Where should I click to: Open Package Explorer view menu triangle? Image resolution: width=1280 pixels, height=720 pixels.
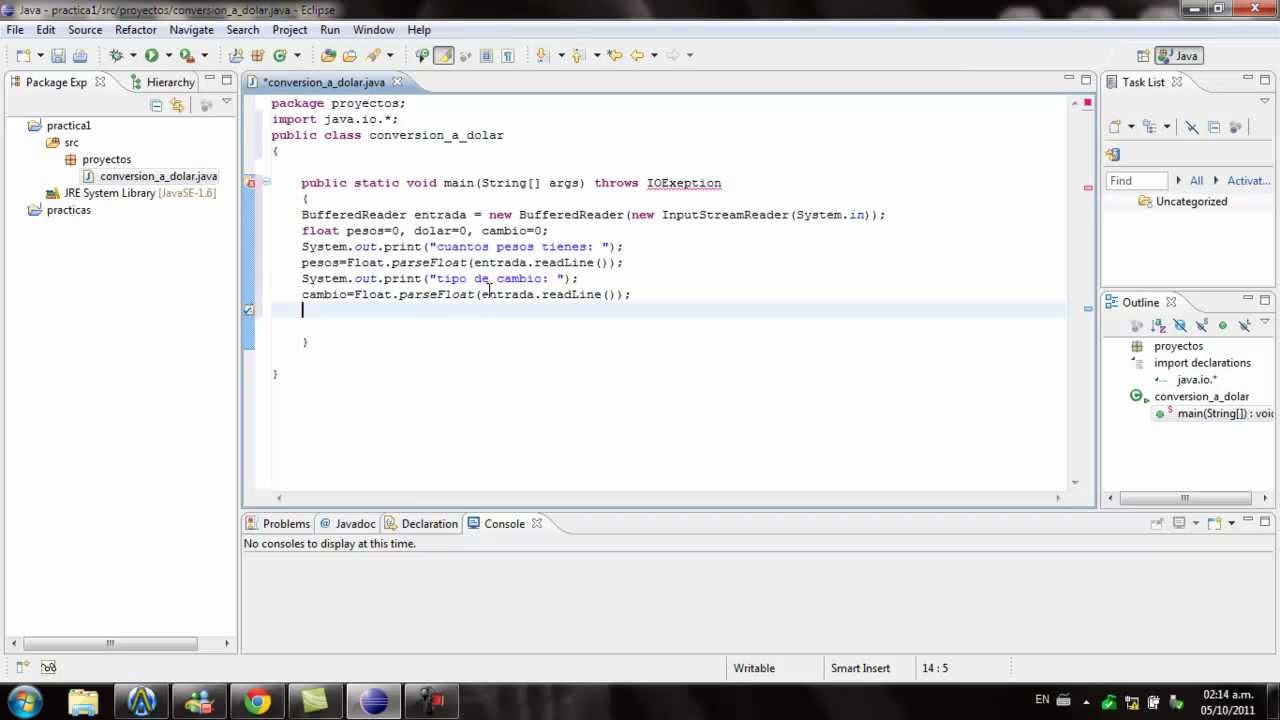pyautogui.click(x=227, y=103)
